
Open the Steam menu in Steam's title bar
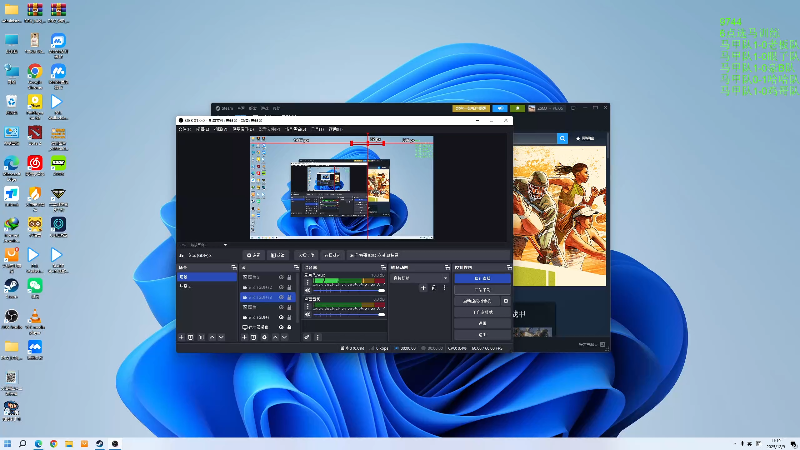tap(224, 108)
